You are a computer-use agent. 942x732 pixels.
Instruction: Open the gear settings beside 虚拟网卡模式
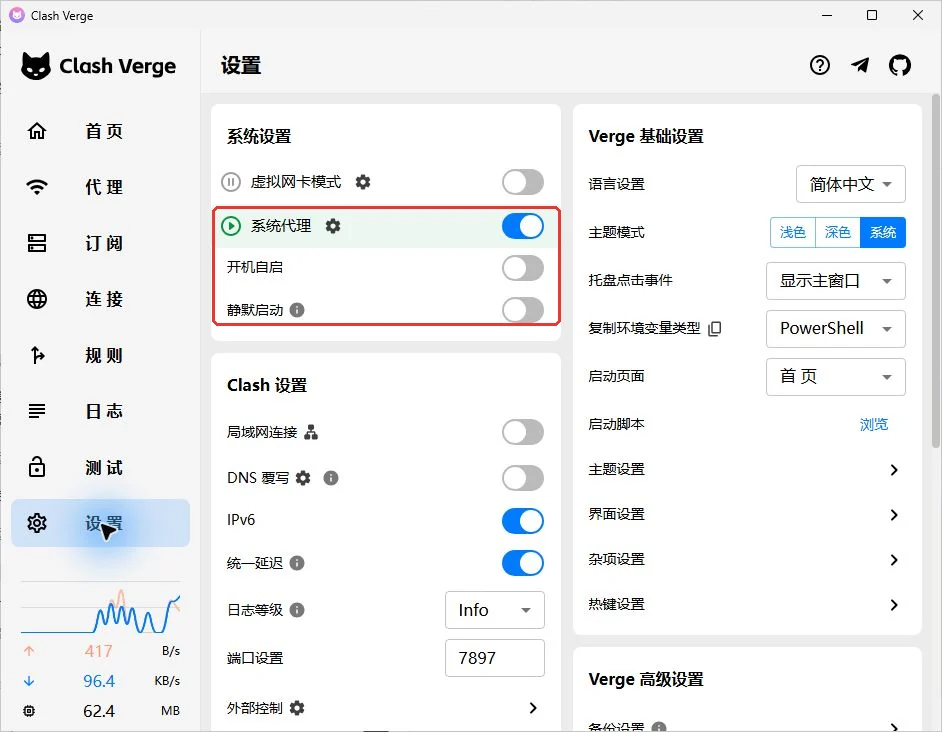pyautogui.click(x=363, y=181)
